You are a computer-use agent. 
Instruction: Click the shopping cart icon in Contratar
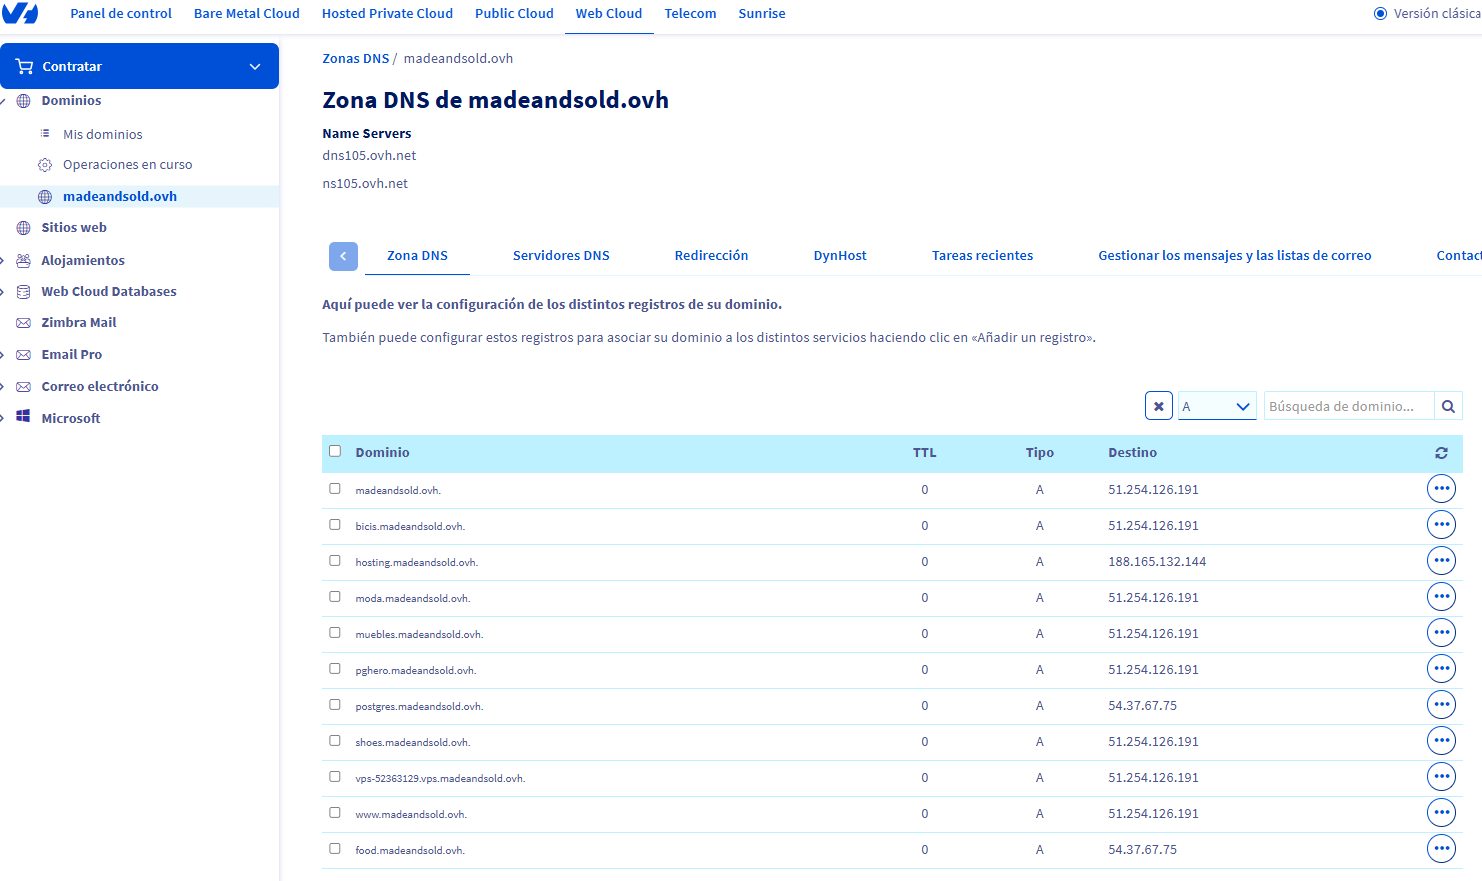25,66
